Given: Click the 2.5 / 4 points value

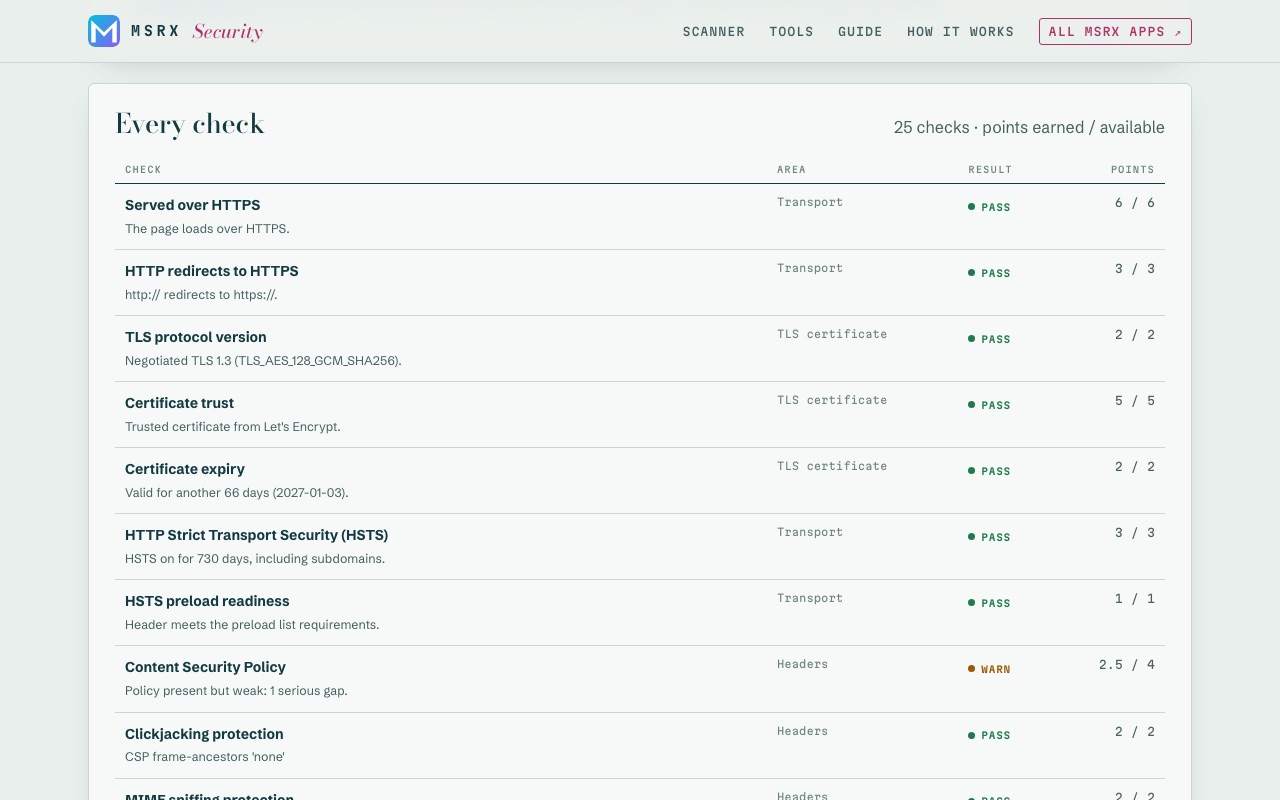Looking at the screenshot, I should (x=1127, y=665).
